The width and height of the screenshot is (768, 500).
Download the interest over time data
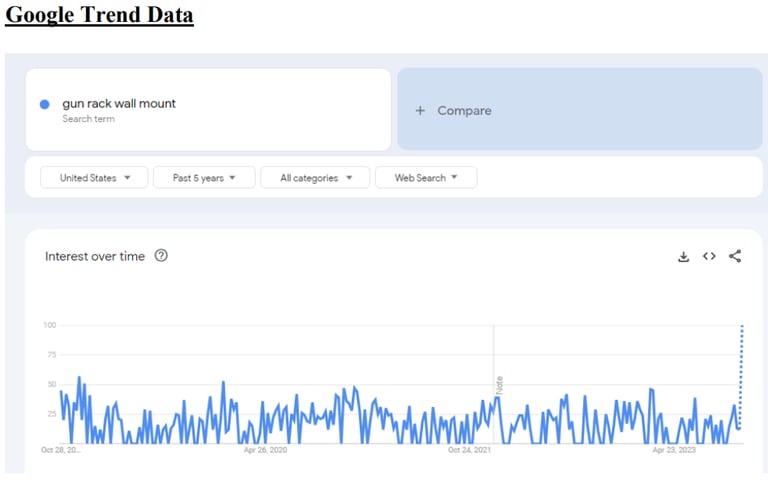click(684, 257)
